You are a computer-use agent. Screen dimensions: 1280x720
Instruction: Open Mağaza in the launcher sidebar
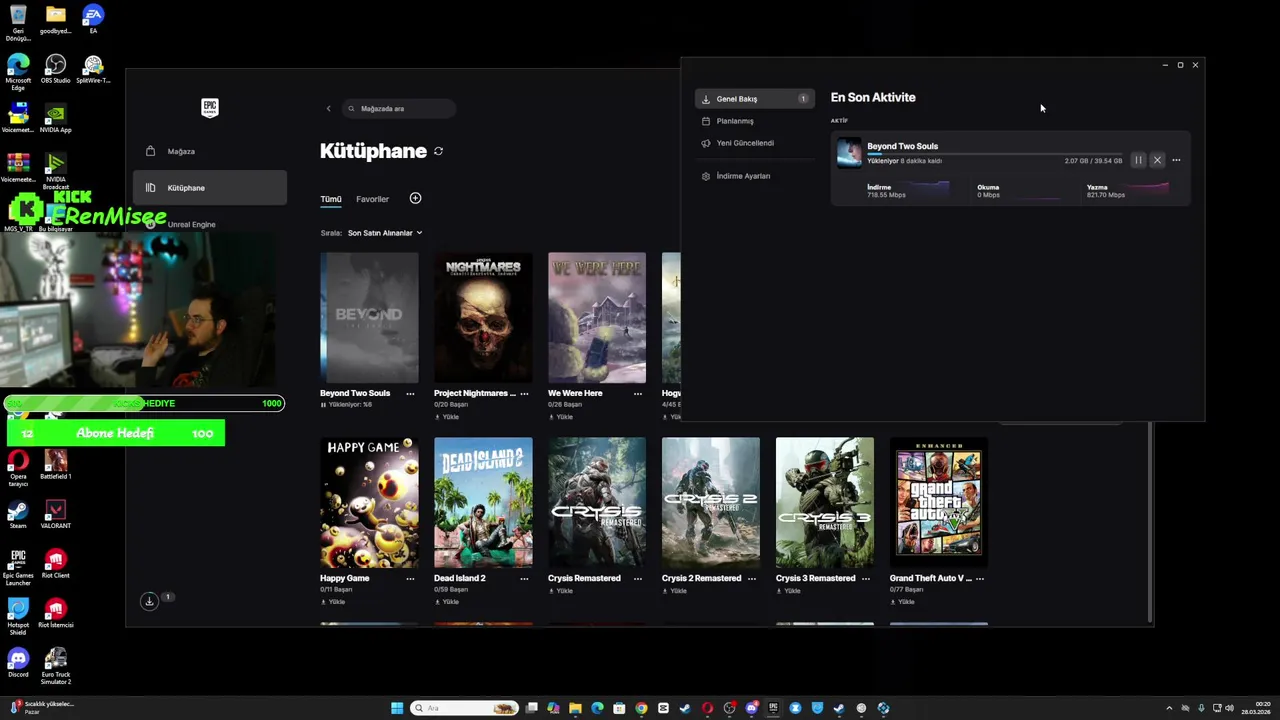pyautogui.click(x=210, y=151)
